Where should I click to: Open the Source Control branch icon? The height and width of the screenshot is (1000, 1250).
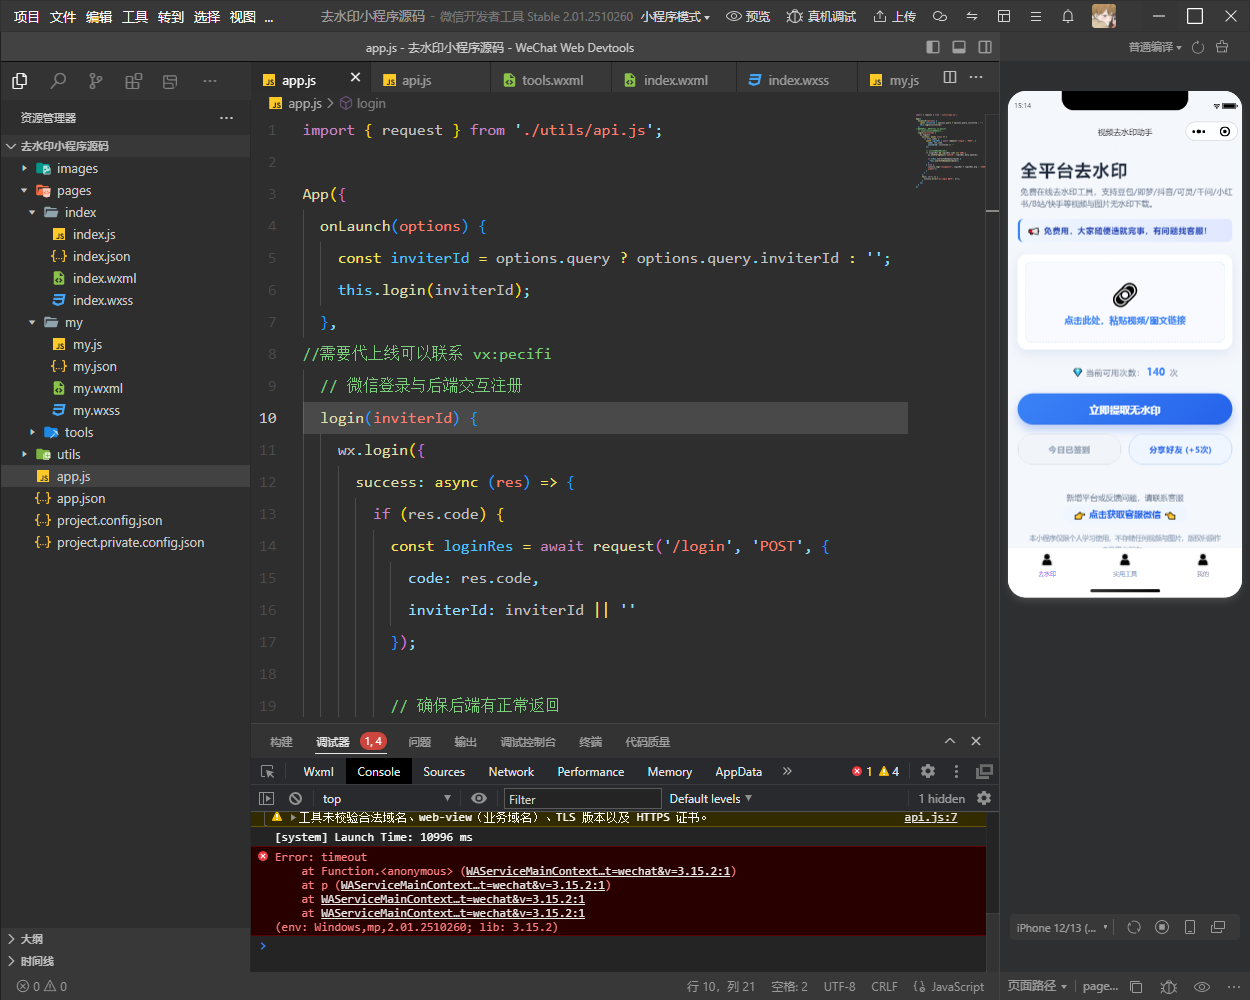[96, 82]
